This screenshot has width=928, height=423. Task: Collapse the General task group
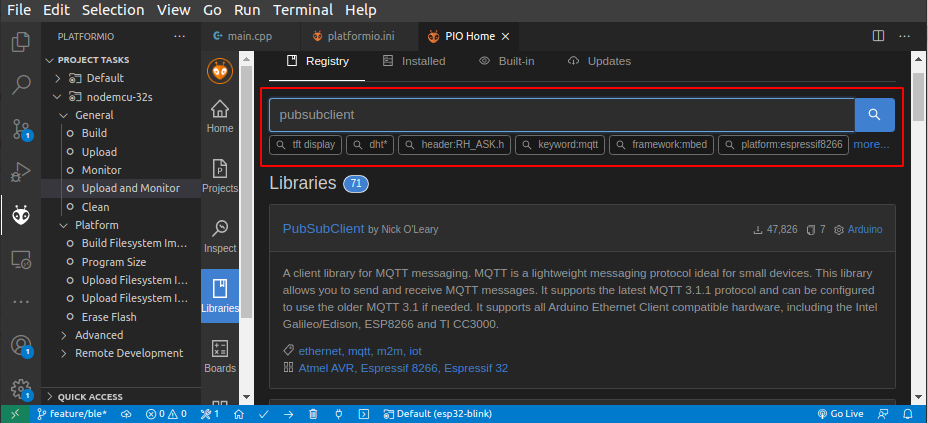point(64,115)
